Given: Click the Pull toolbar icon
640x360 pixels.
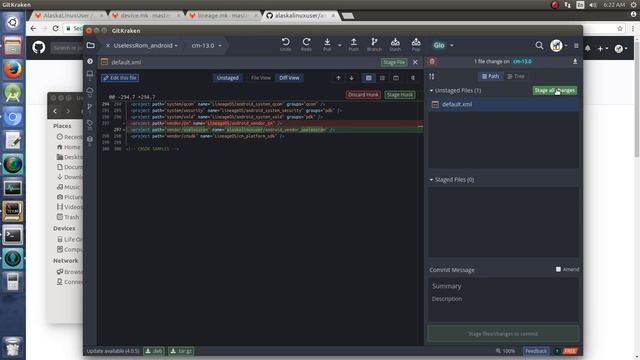Looking at the screenshot, I should coord(327,44).
